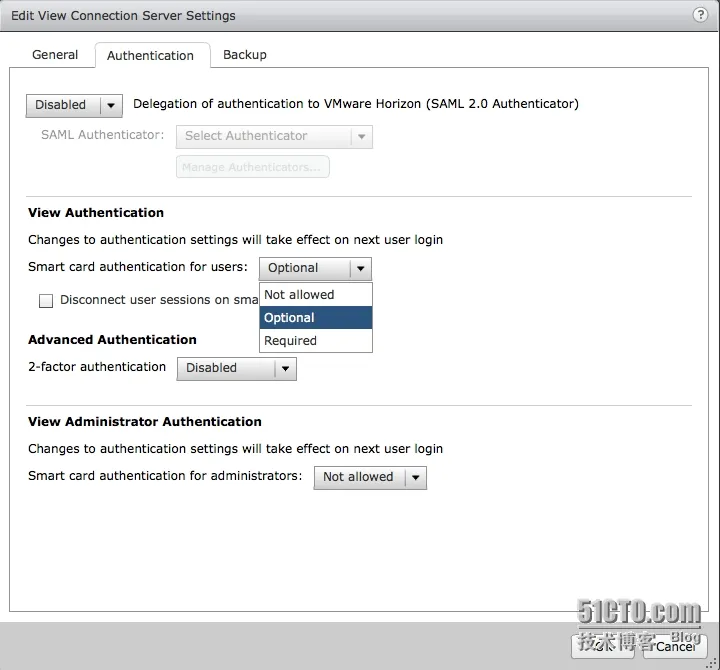720x670 pixels.
Task: Open the 2-factor authentication dropdown
Action: point(236,368)
